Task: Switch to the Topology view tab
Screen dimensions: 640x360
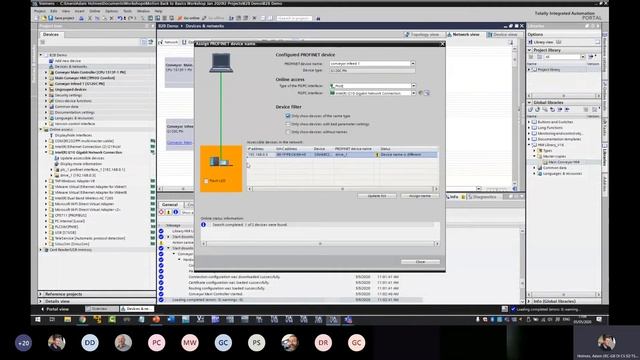Action: tap(422, 35)
